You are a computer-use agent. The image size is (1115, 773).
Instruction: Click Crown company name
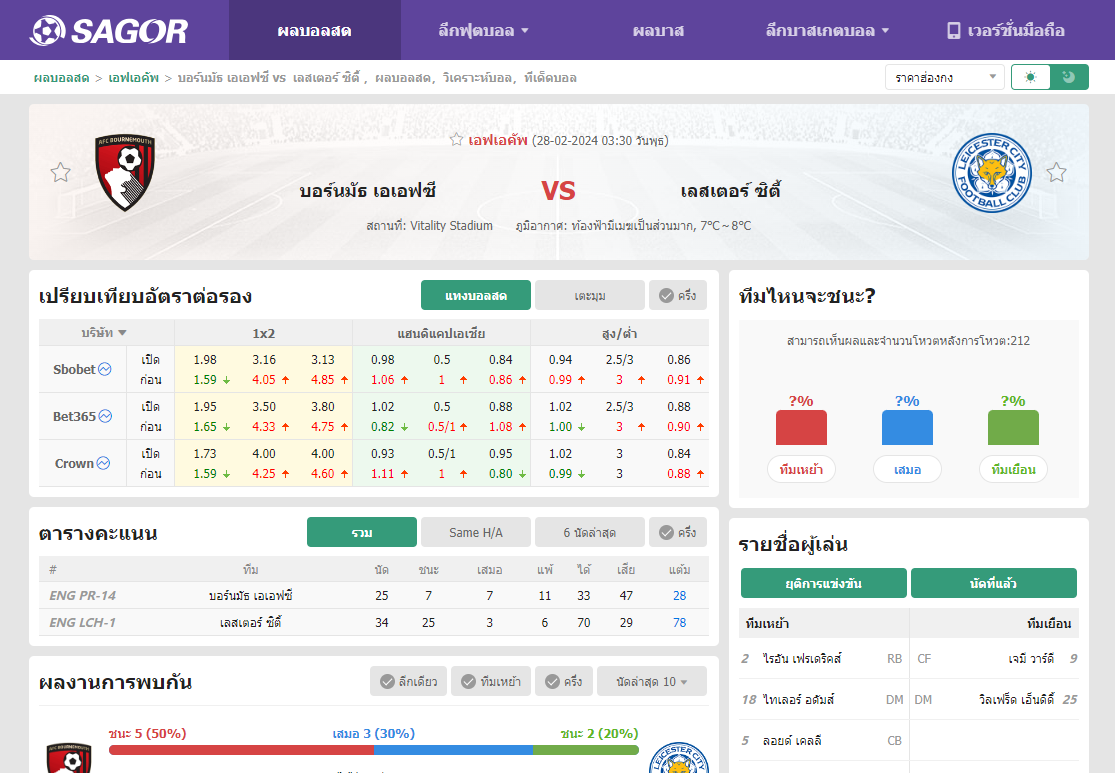(74, 463)
